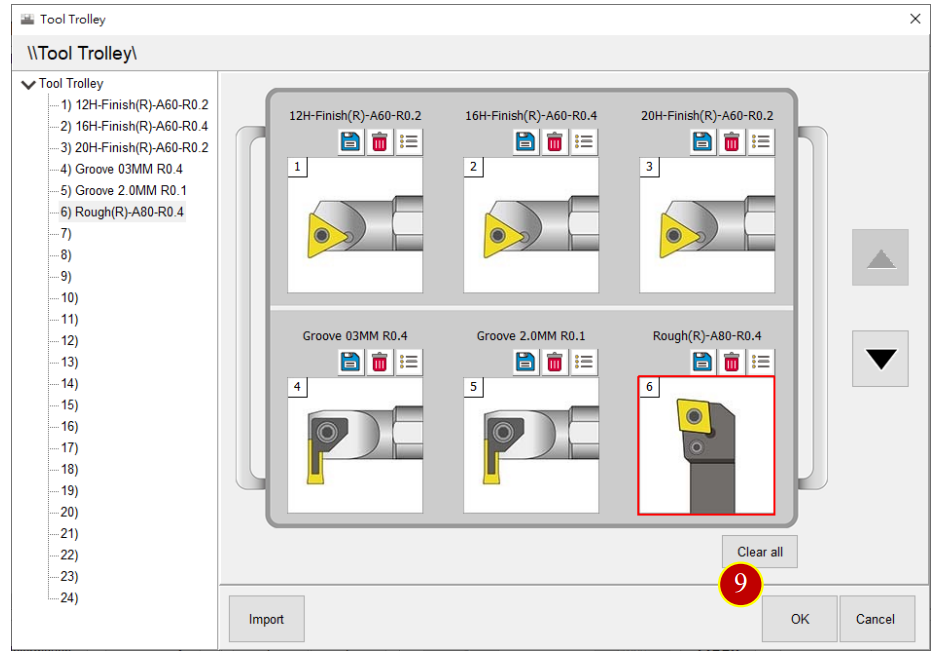Click the up arrow page button
Viewport: 949px width, 661px height.
tap(880, 257)
